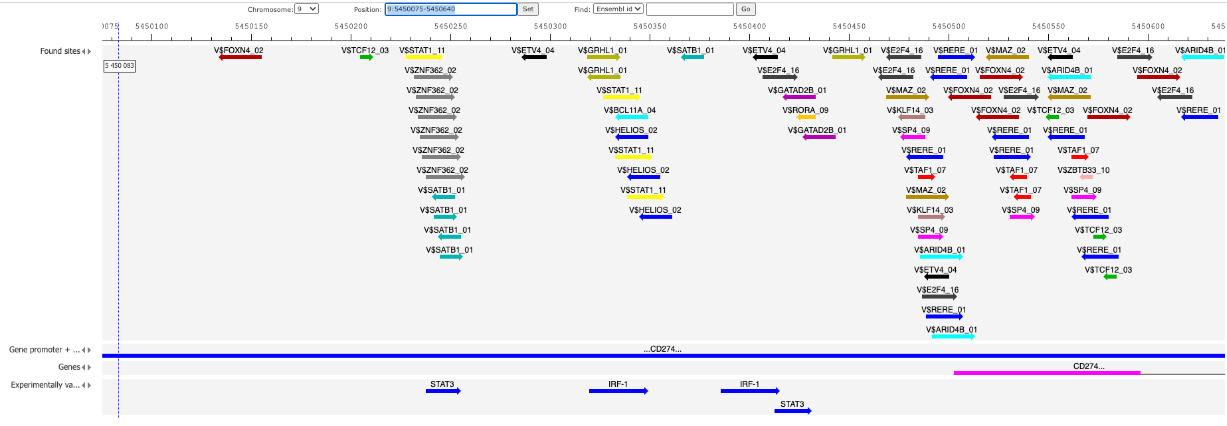Image resolution: width=1227 pixels, height=426 pixels.
Task: Click left arrow of Gene promoter track
Action: pos(85,351)
